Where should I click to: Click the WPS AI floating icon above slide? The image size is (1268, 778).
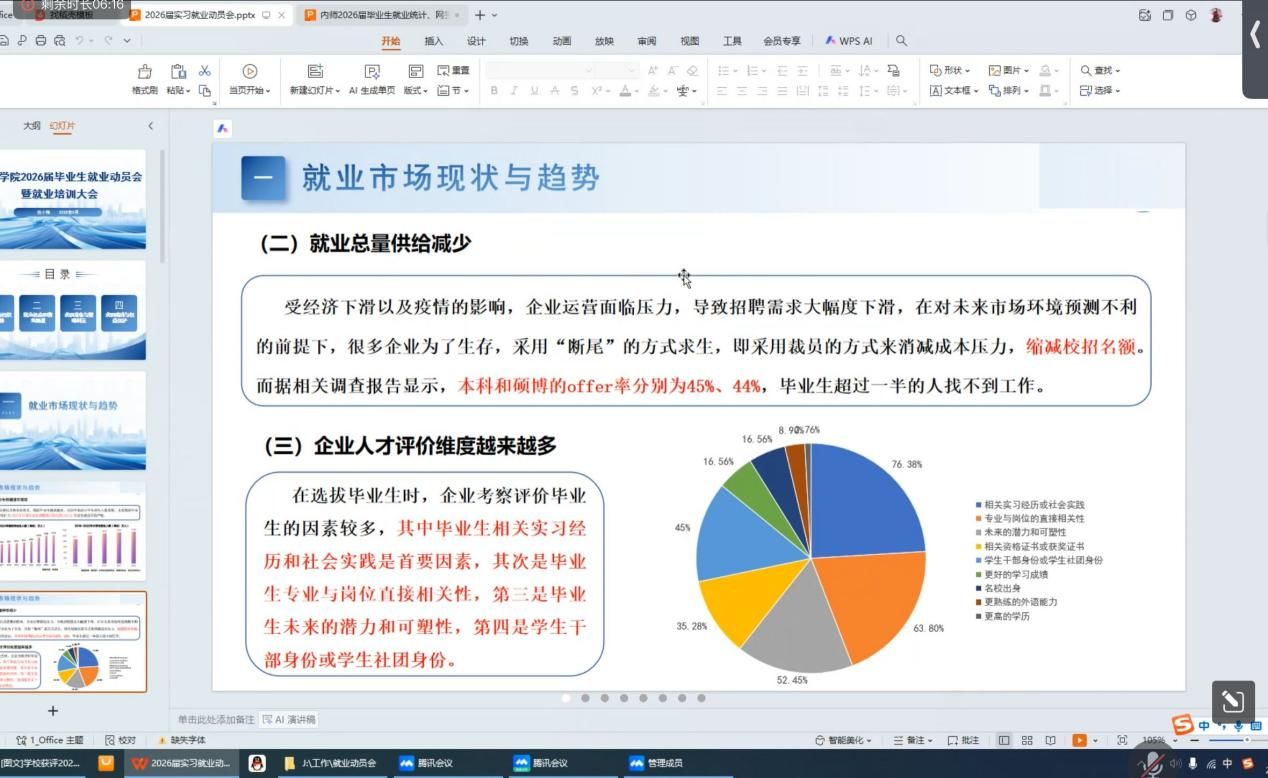(223, 129)
